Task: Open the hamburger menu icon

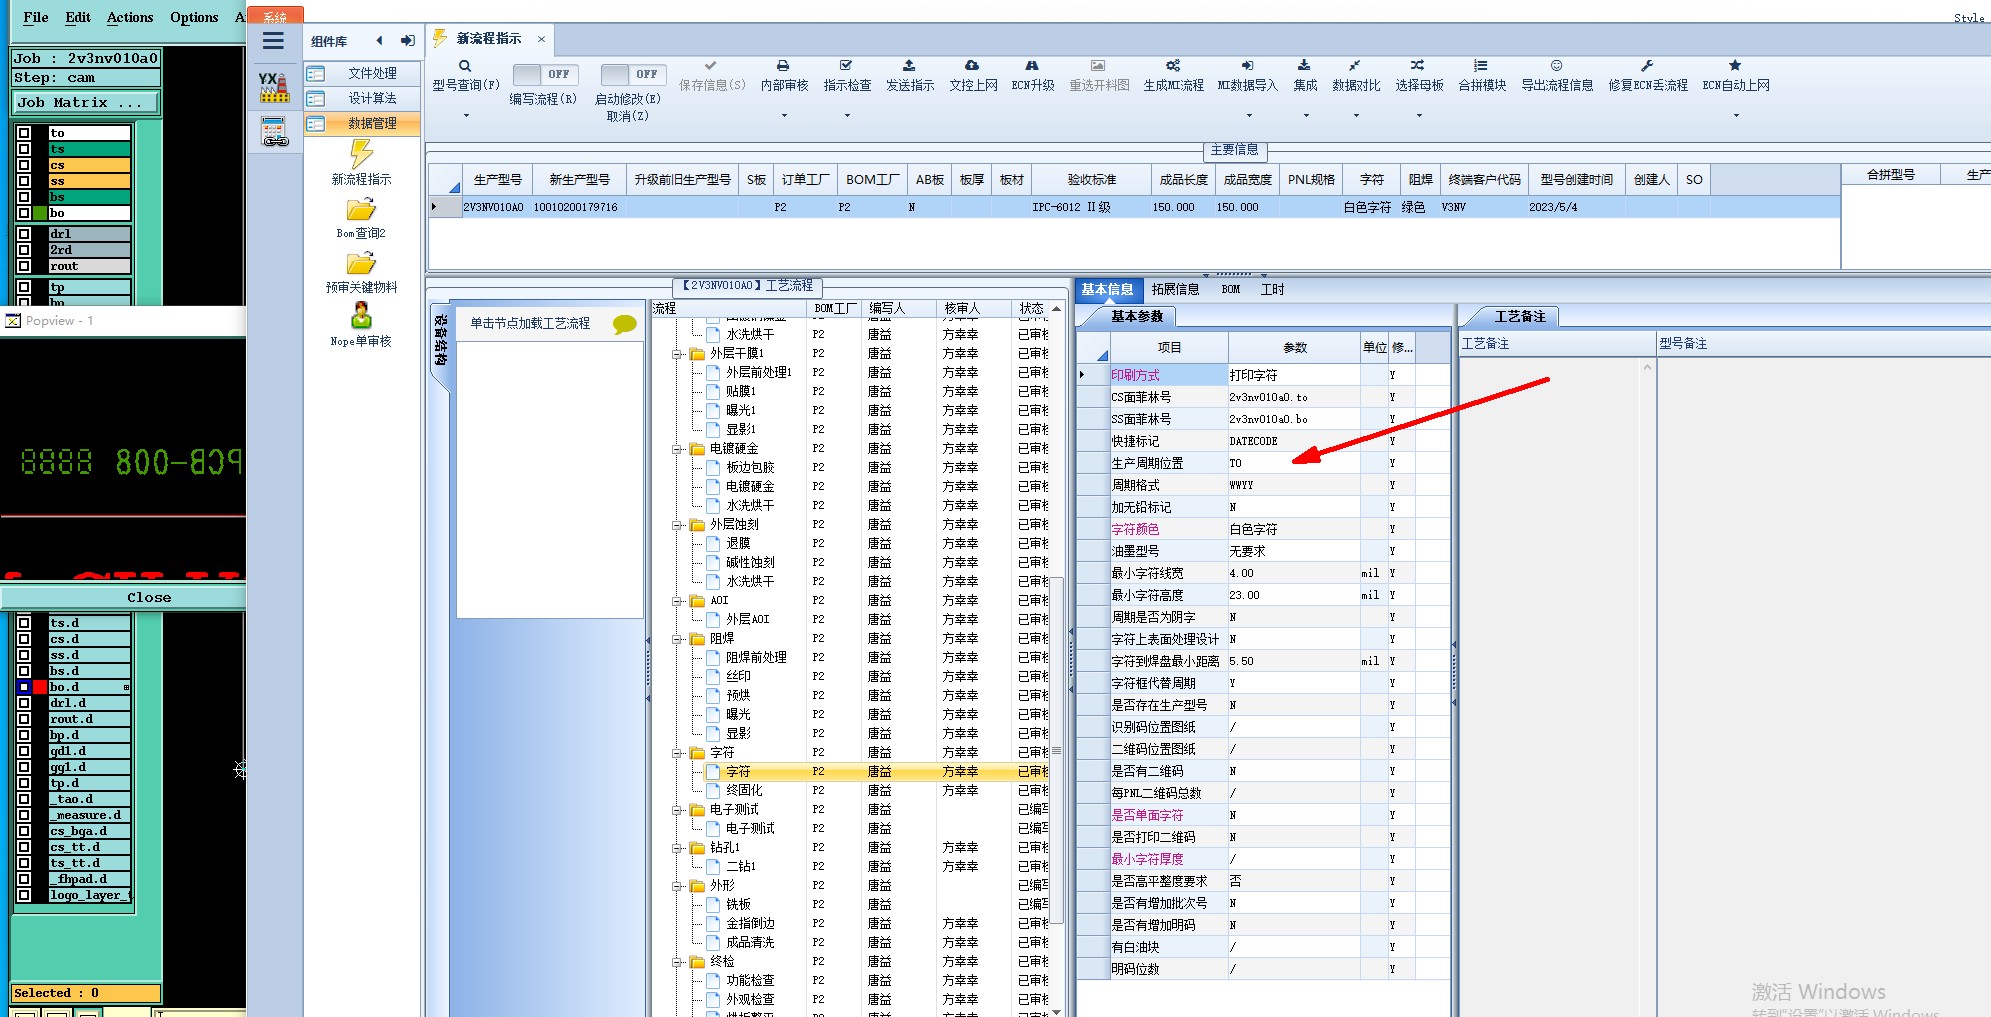Action: click(273, 41)
